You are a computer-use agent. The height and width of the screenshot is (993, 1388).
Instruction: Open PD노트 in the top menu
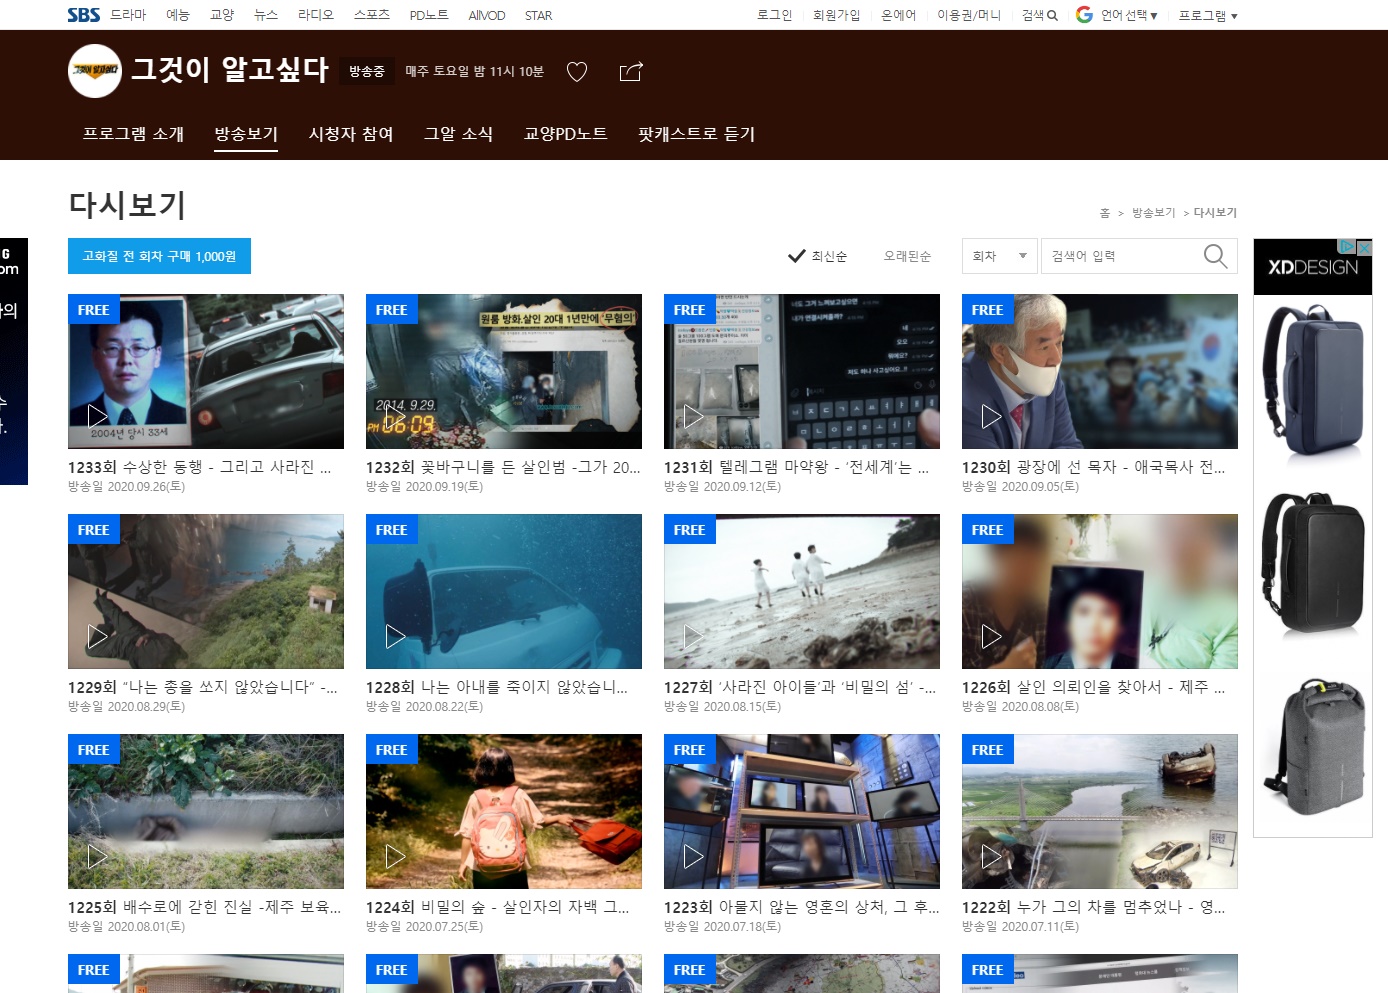[x=429, y=15]
